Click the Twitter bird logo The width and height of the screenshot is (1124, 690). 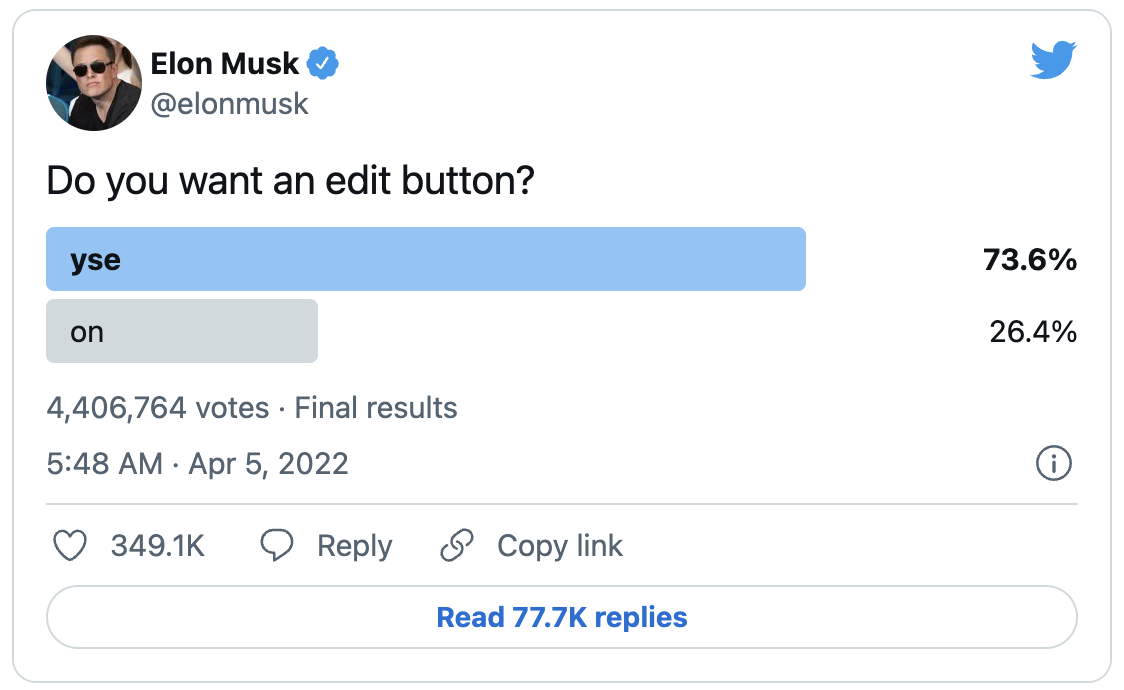pos(1052,60)
